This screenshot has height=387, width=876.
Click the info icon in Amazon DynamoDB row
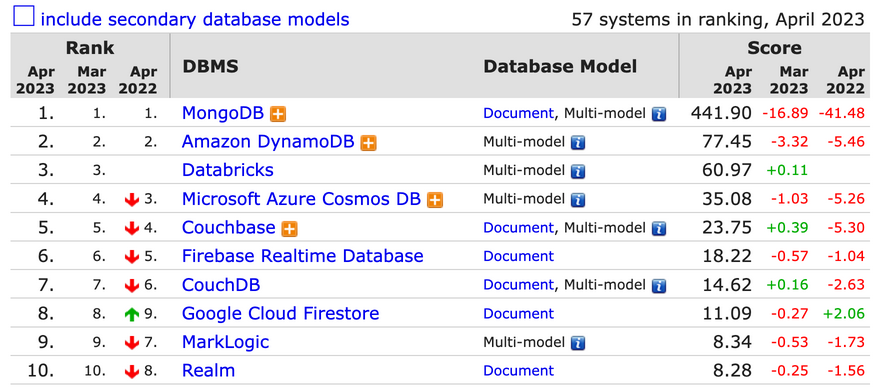coord(578,143)
